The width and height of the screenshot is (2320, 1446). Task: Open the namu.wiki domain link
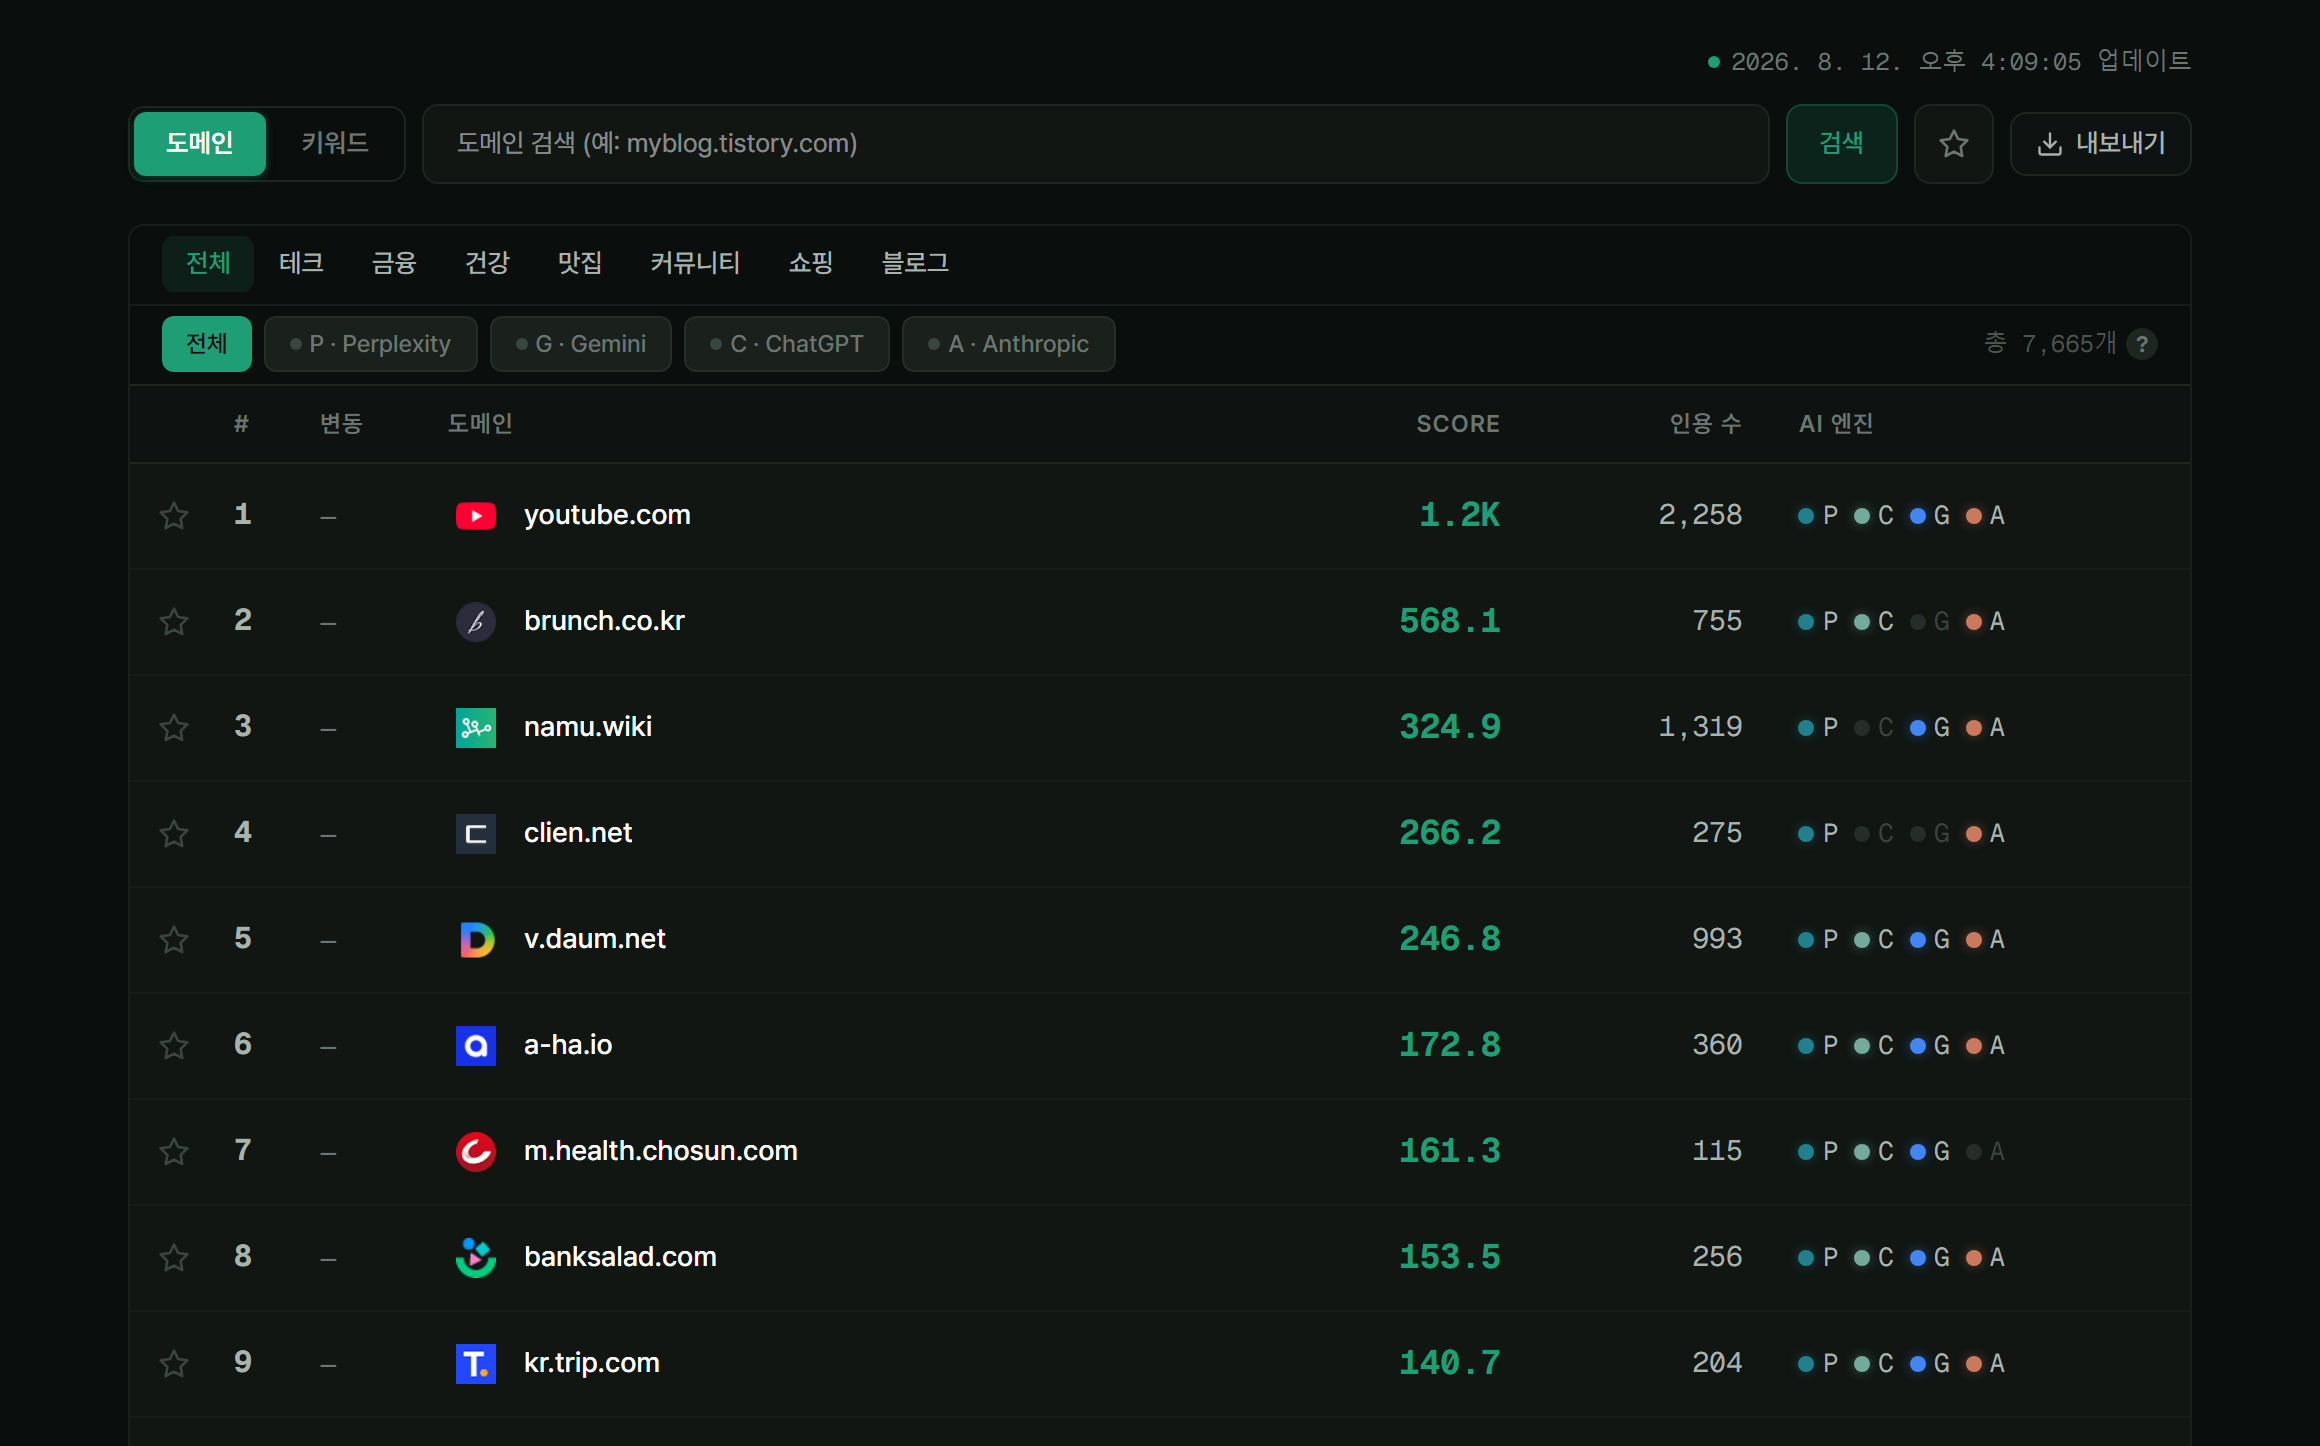(588, 727)
